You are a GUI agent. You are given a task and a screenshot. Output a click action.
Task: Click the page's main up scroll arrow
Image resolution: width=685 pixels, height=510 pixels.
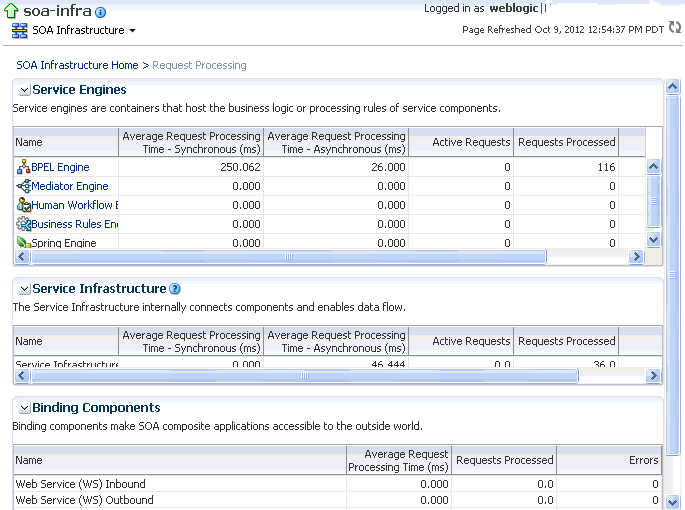672,87
